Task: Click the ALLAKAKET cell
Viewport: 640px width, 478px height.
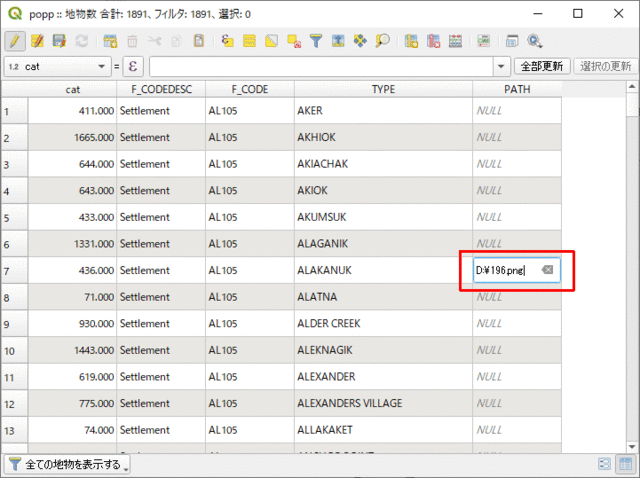Action: point(383,430)
